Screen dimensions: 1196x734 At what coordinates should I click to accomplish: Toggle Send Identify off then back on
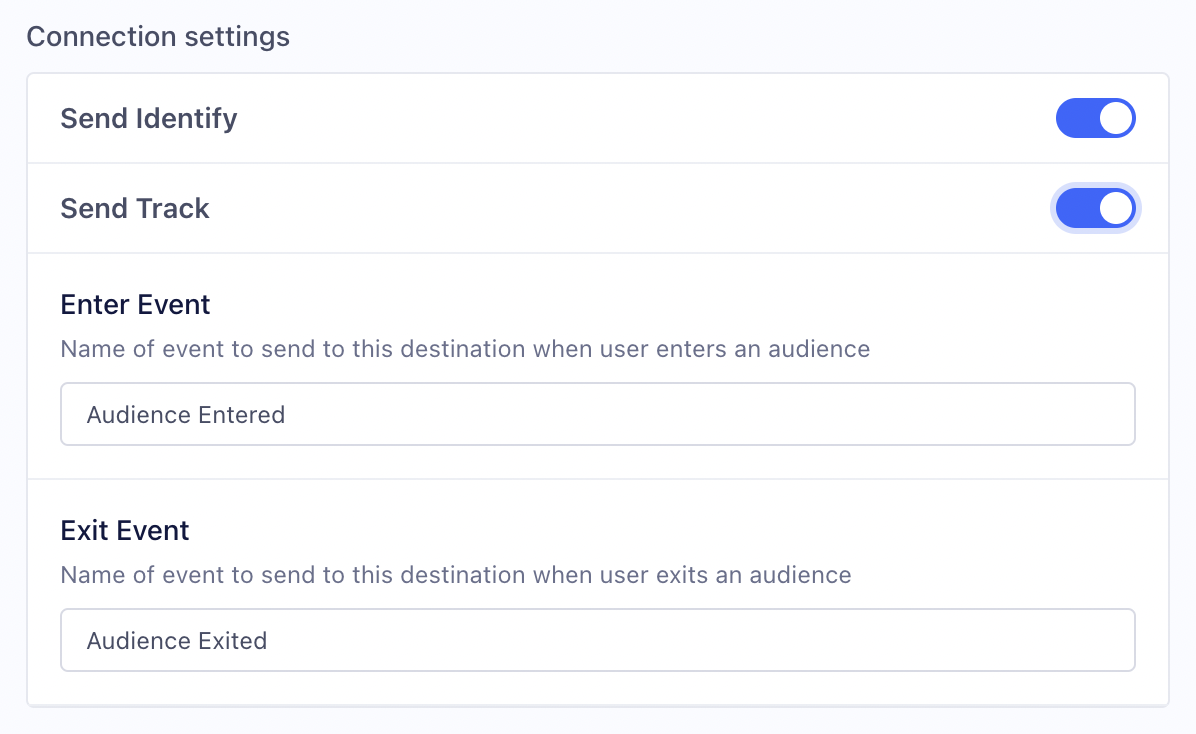(x=1096, y=118)
